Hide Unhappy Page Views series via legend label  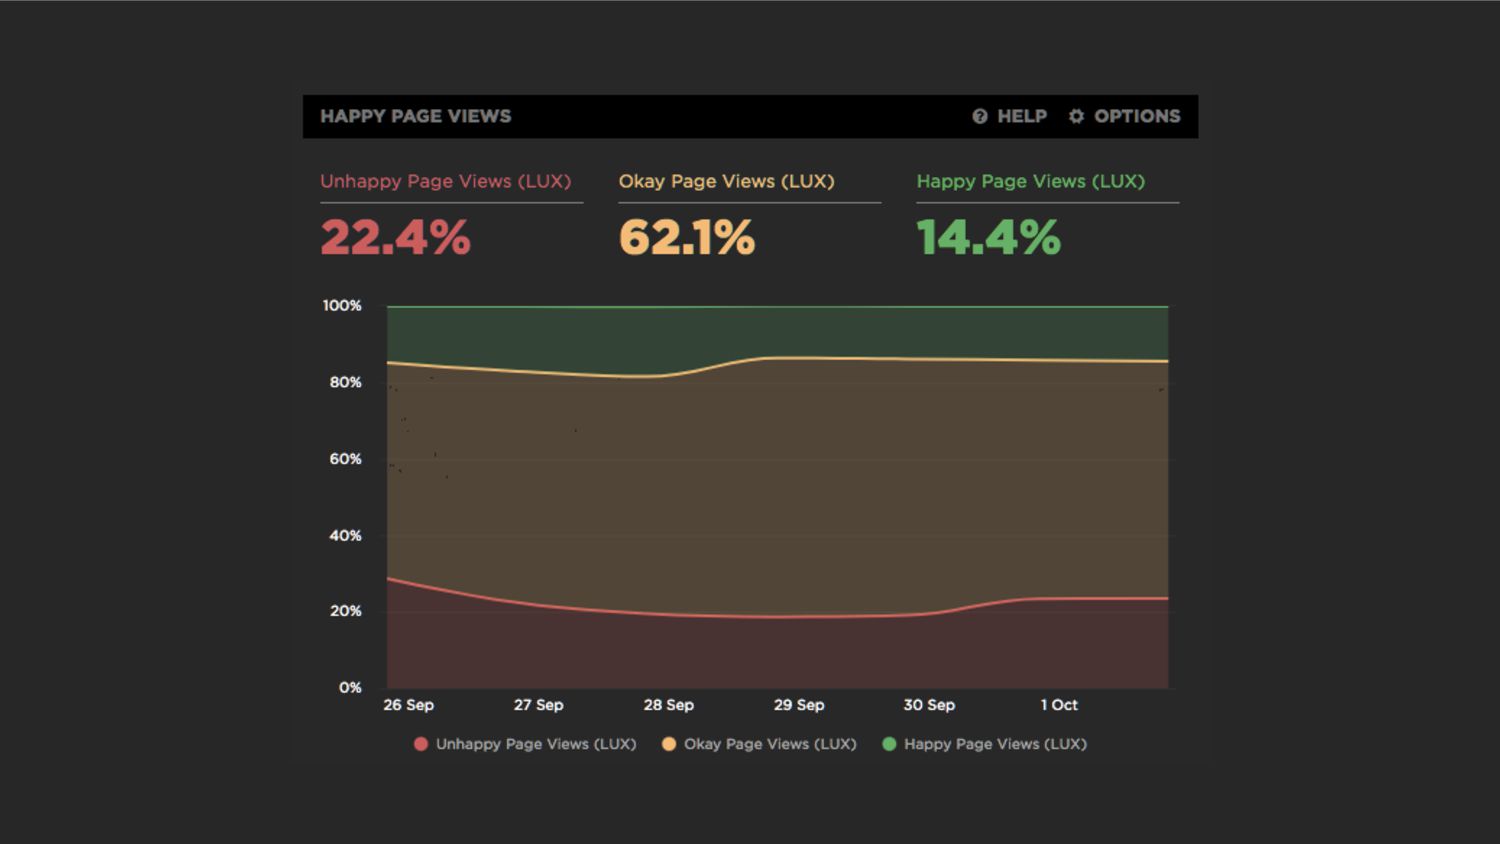[x=536, y=744]
